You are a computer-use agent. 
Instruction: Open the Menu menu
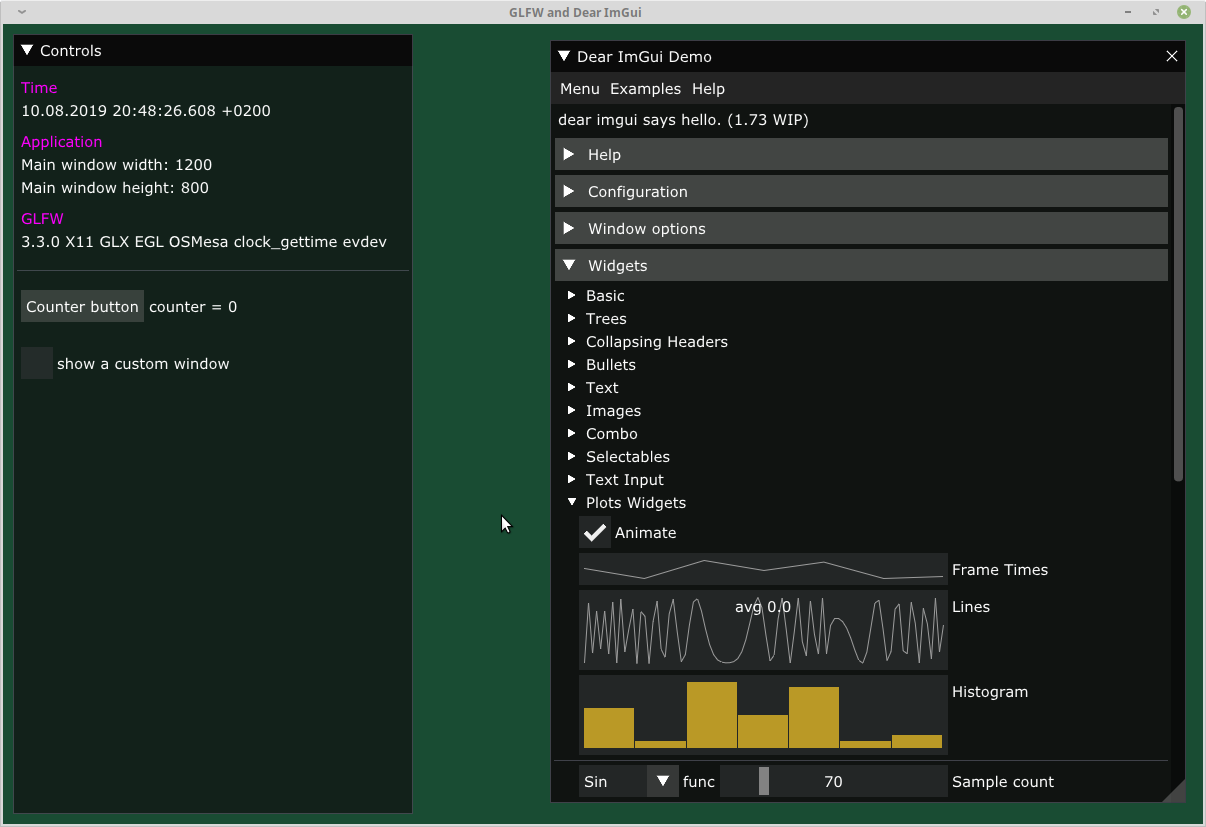(x=580, y=88)
